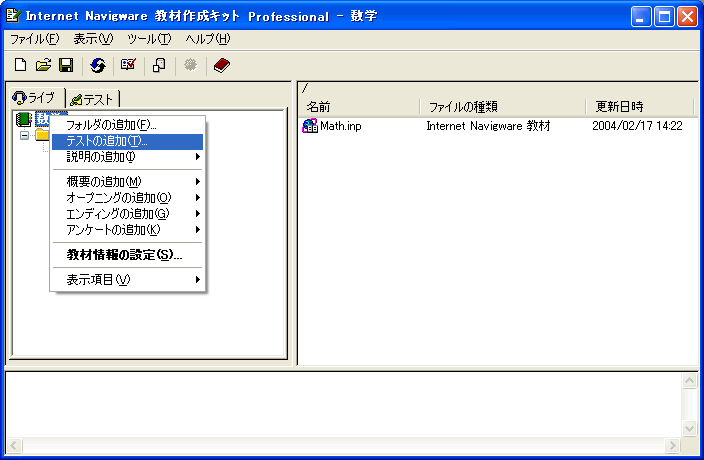Click the New file toolbar icon

coord(20,65)
